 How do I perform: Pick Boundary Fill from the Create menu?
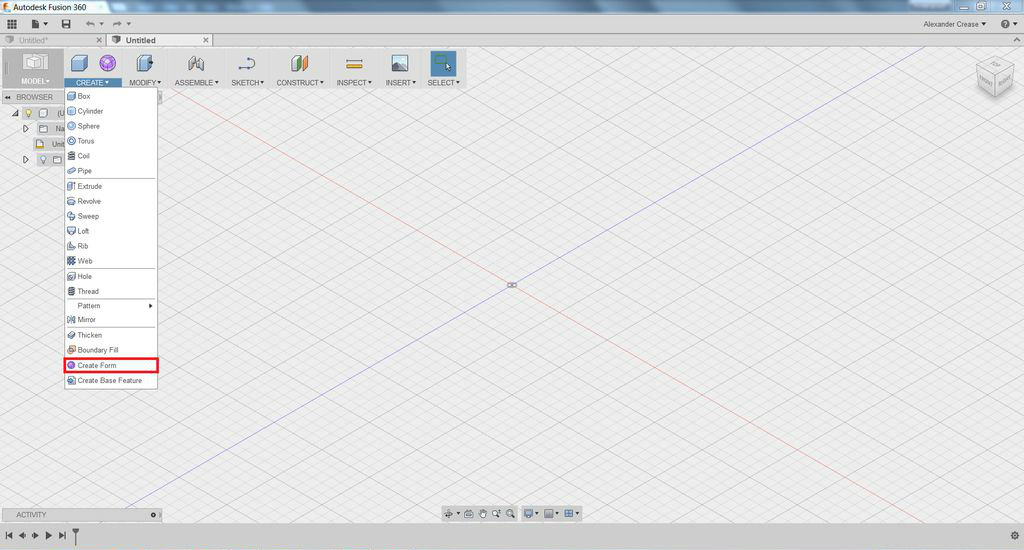[x=111, y=350]
